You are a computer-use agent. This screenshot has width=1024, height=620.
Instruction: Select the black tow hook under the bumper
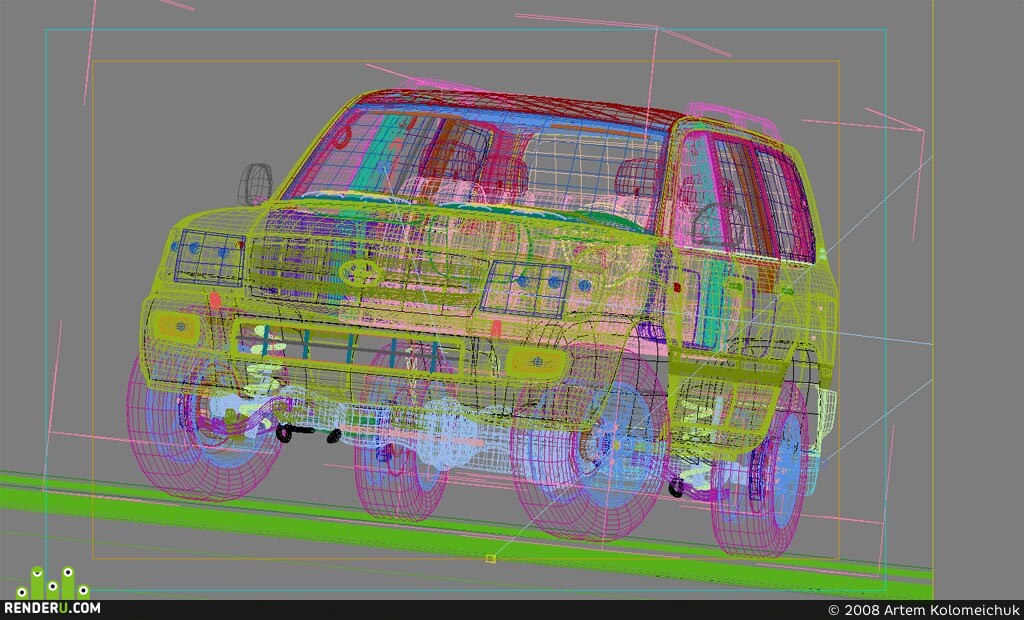(285, 432)
